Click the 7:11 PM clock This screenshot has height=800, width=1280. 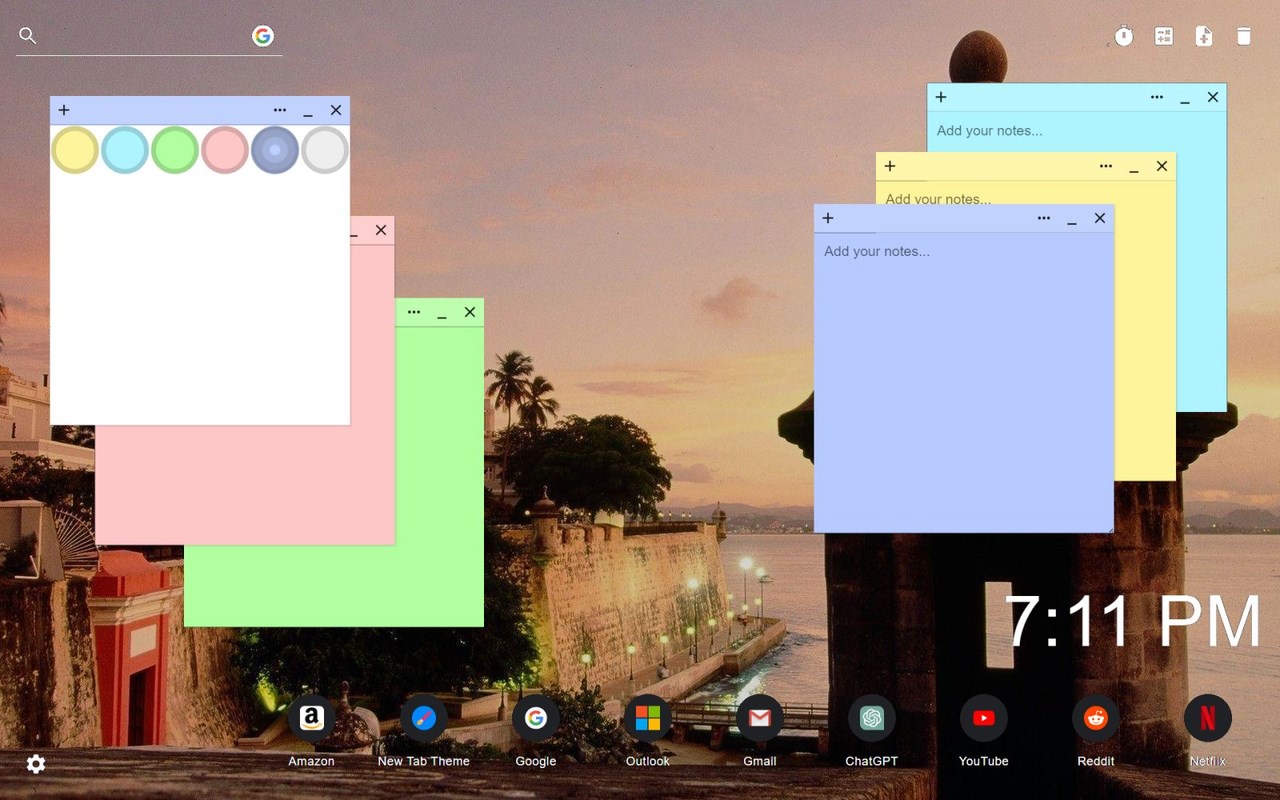[x=1132, y=622]
